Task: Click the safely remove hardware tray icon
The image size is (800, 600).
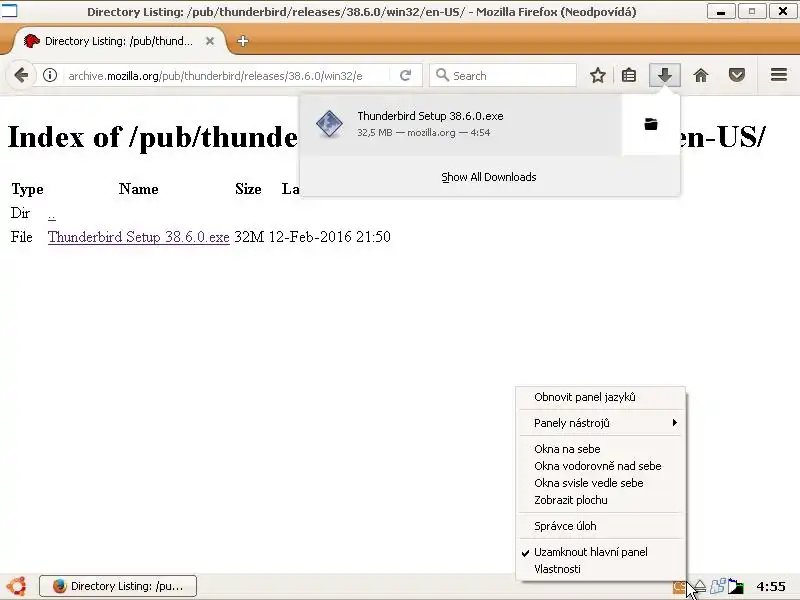Action: (x=699, y=586)
